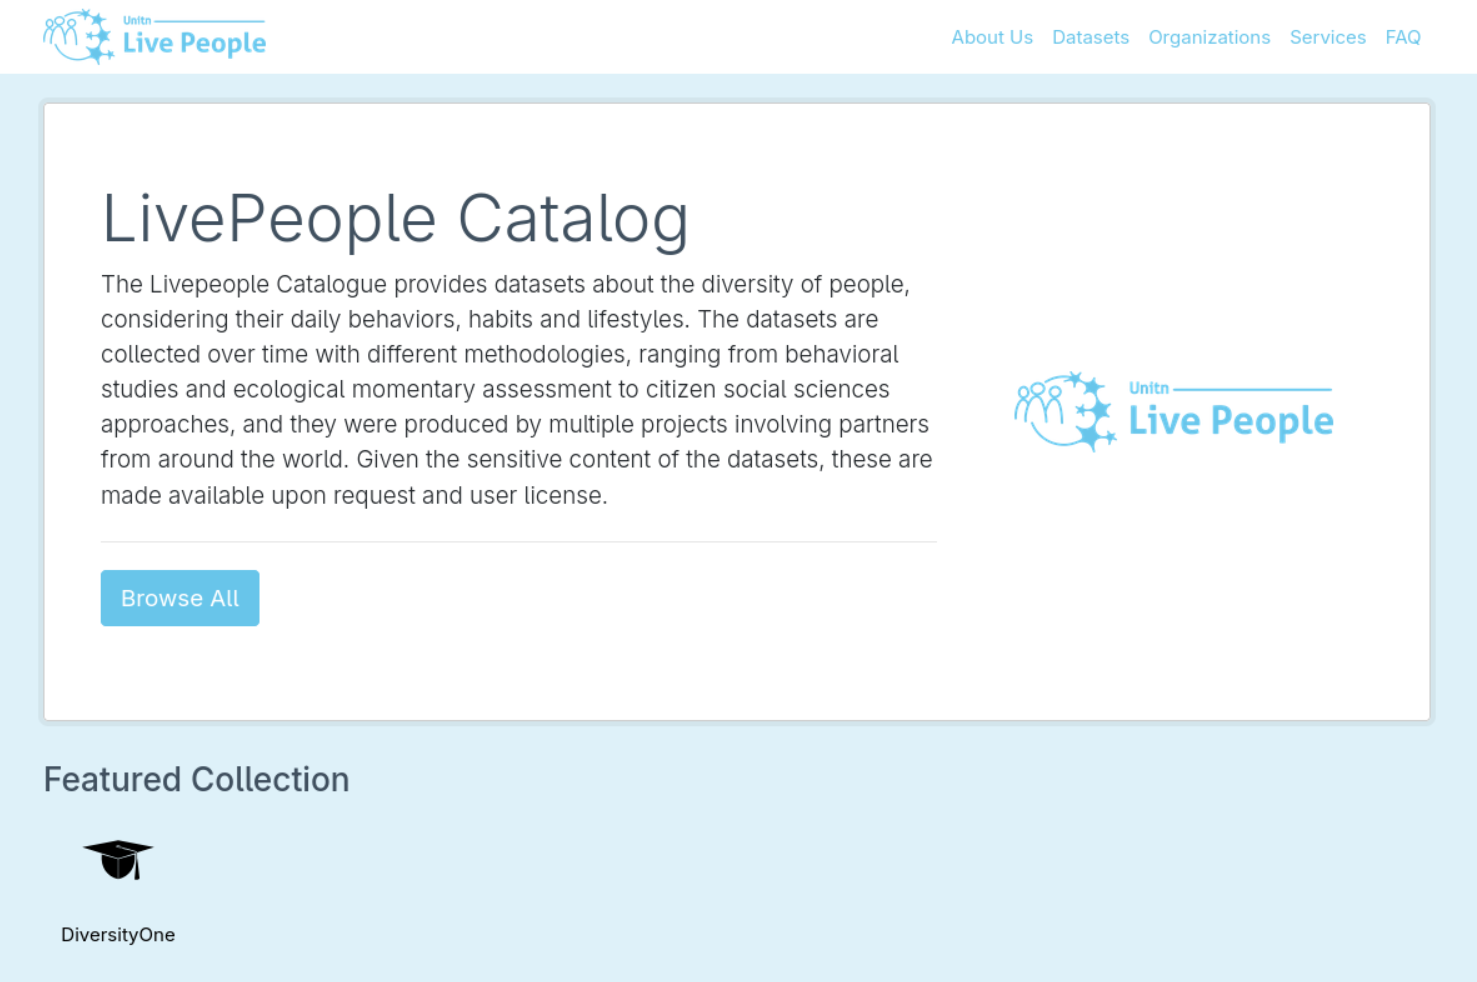
Task: Click the LivePeople Catalog title
Action: click(394, 218)
